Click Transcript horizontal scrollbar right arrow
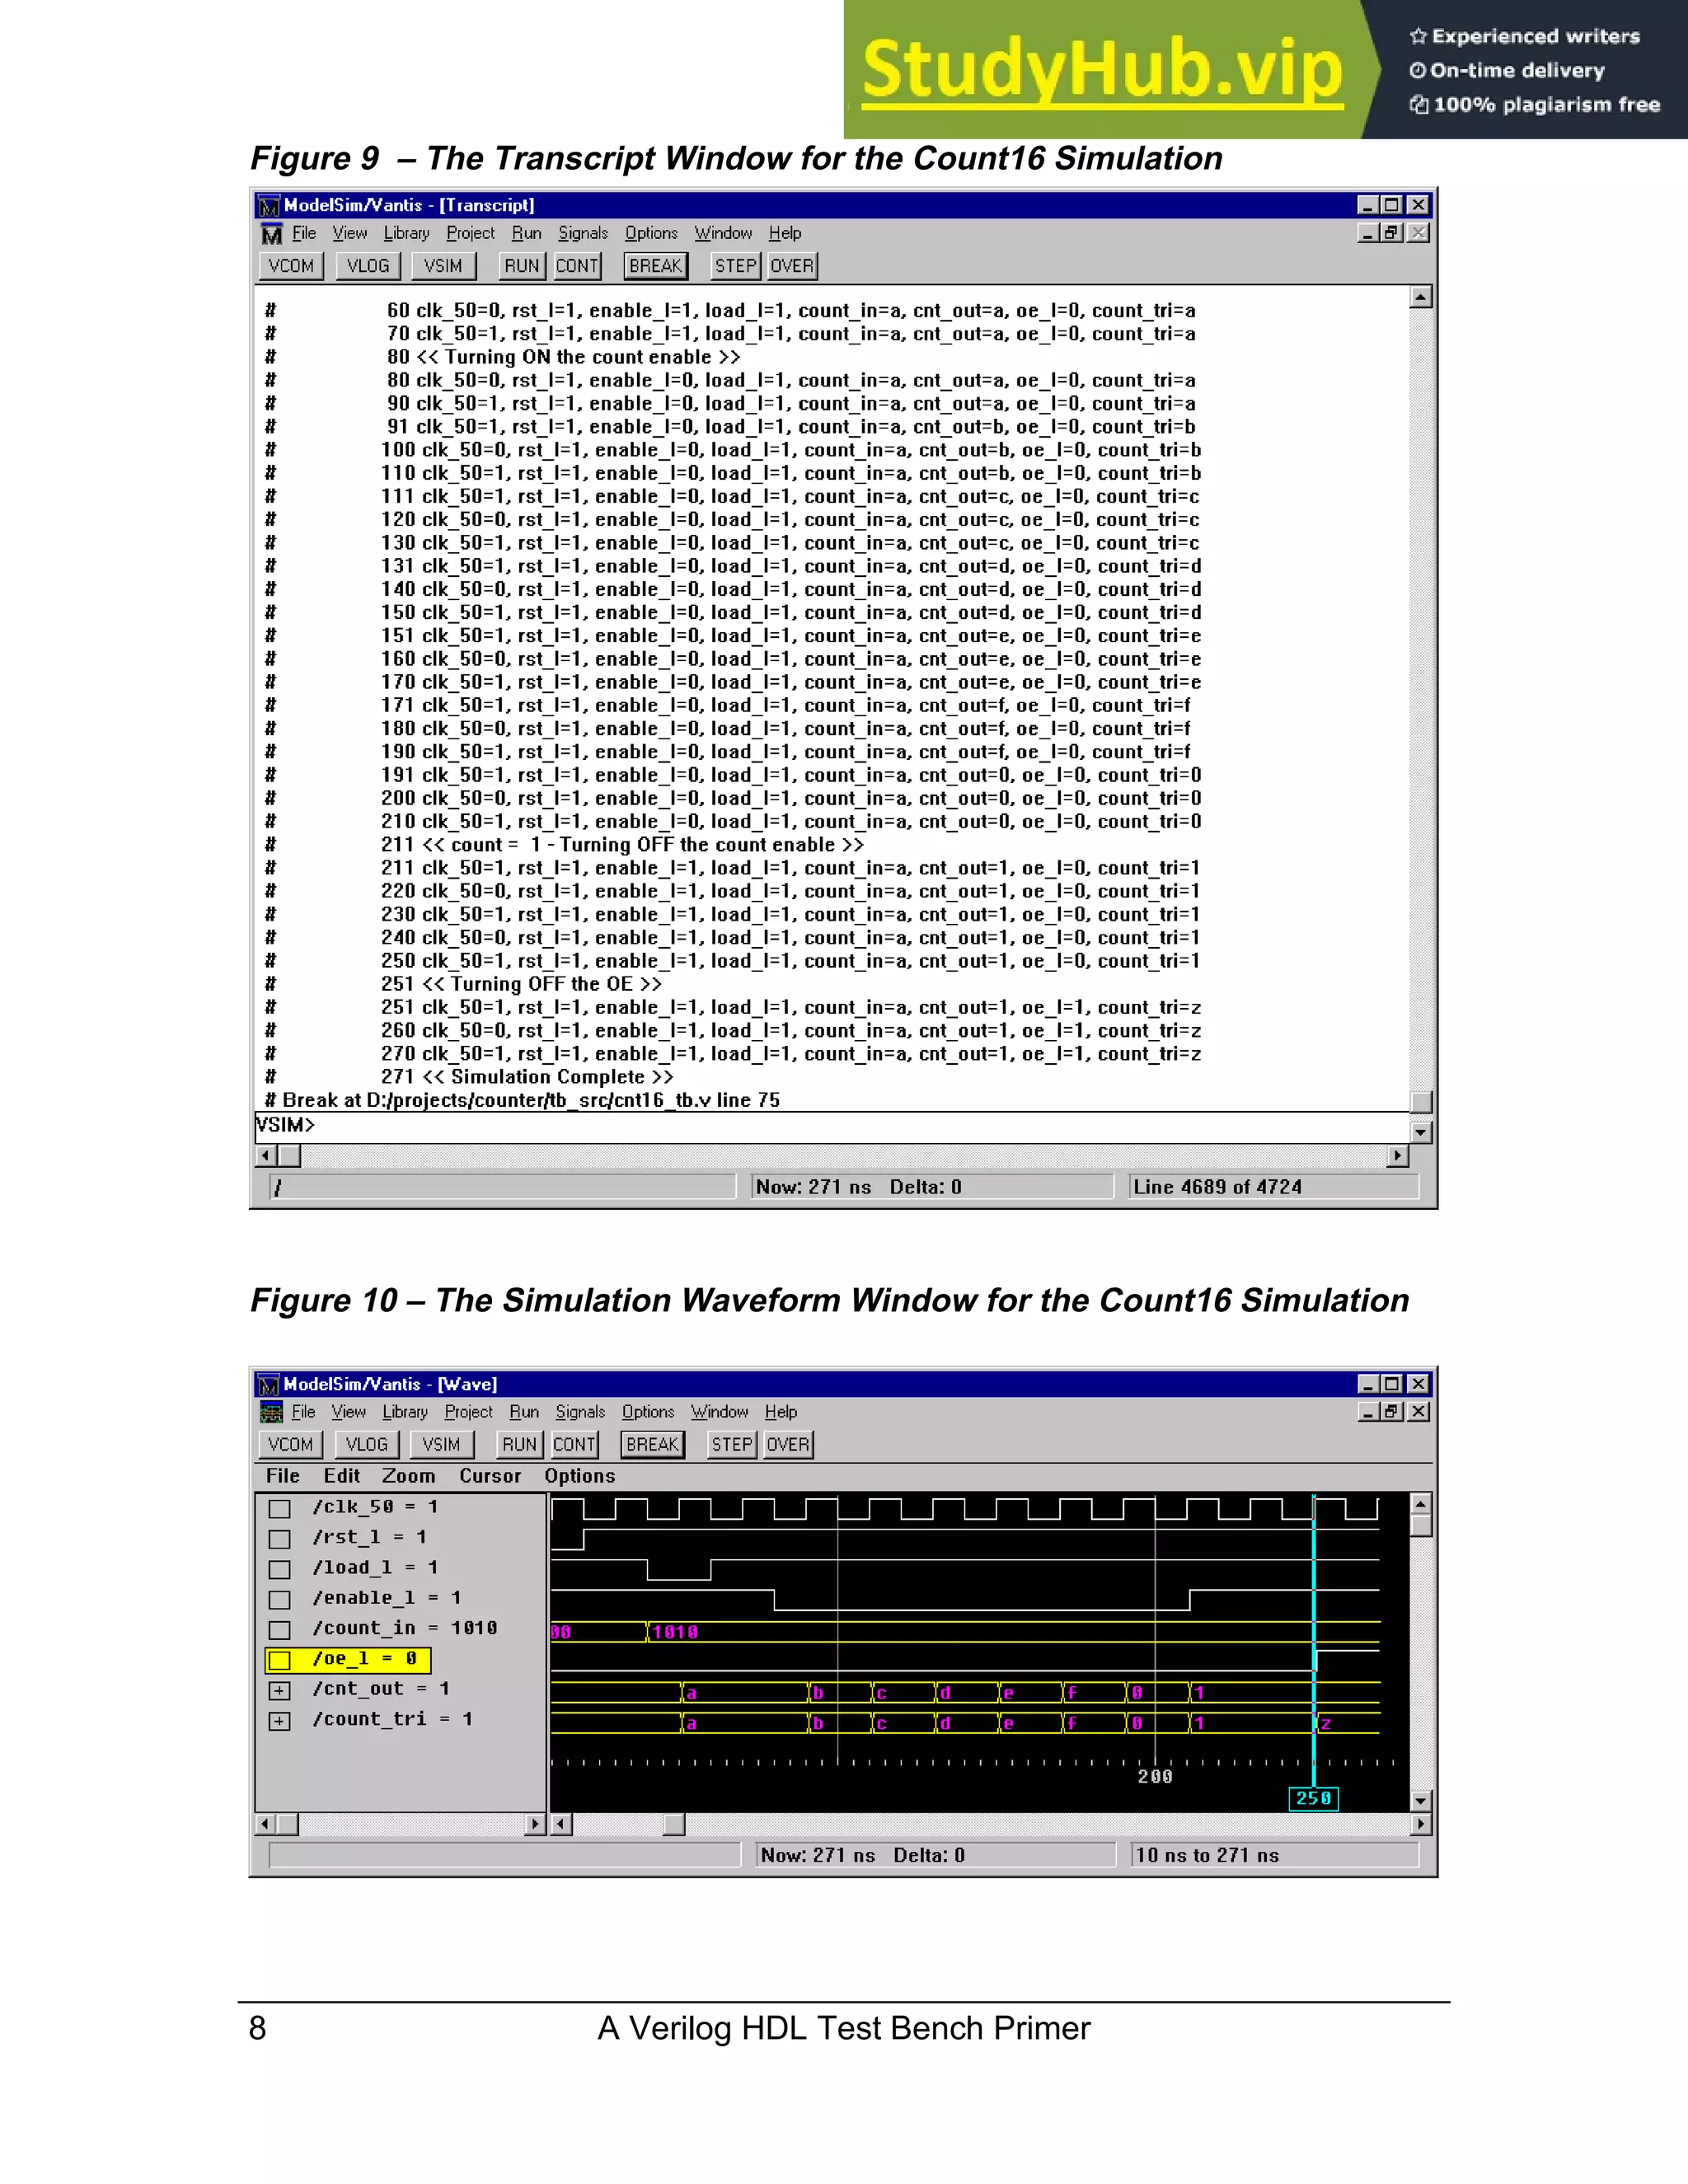The width and height of the screenshot is (1688, 2184). [x=1398, y=1156]
